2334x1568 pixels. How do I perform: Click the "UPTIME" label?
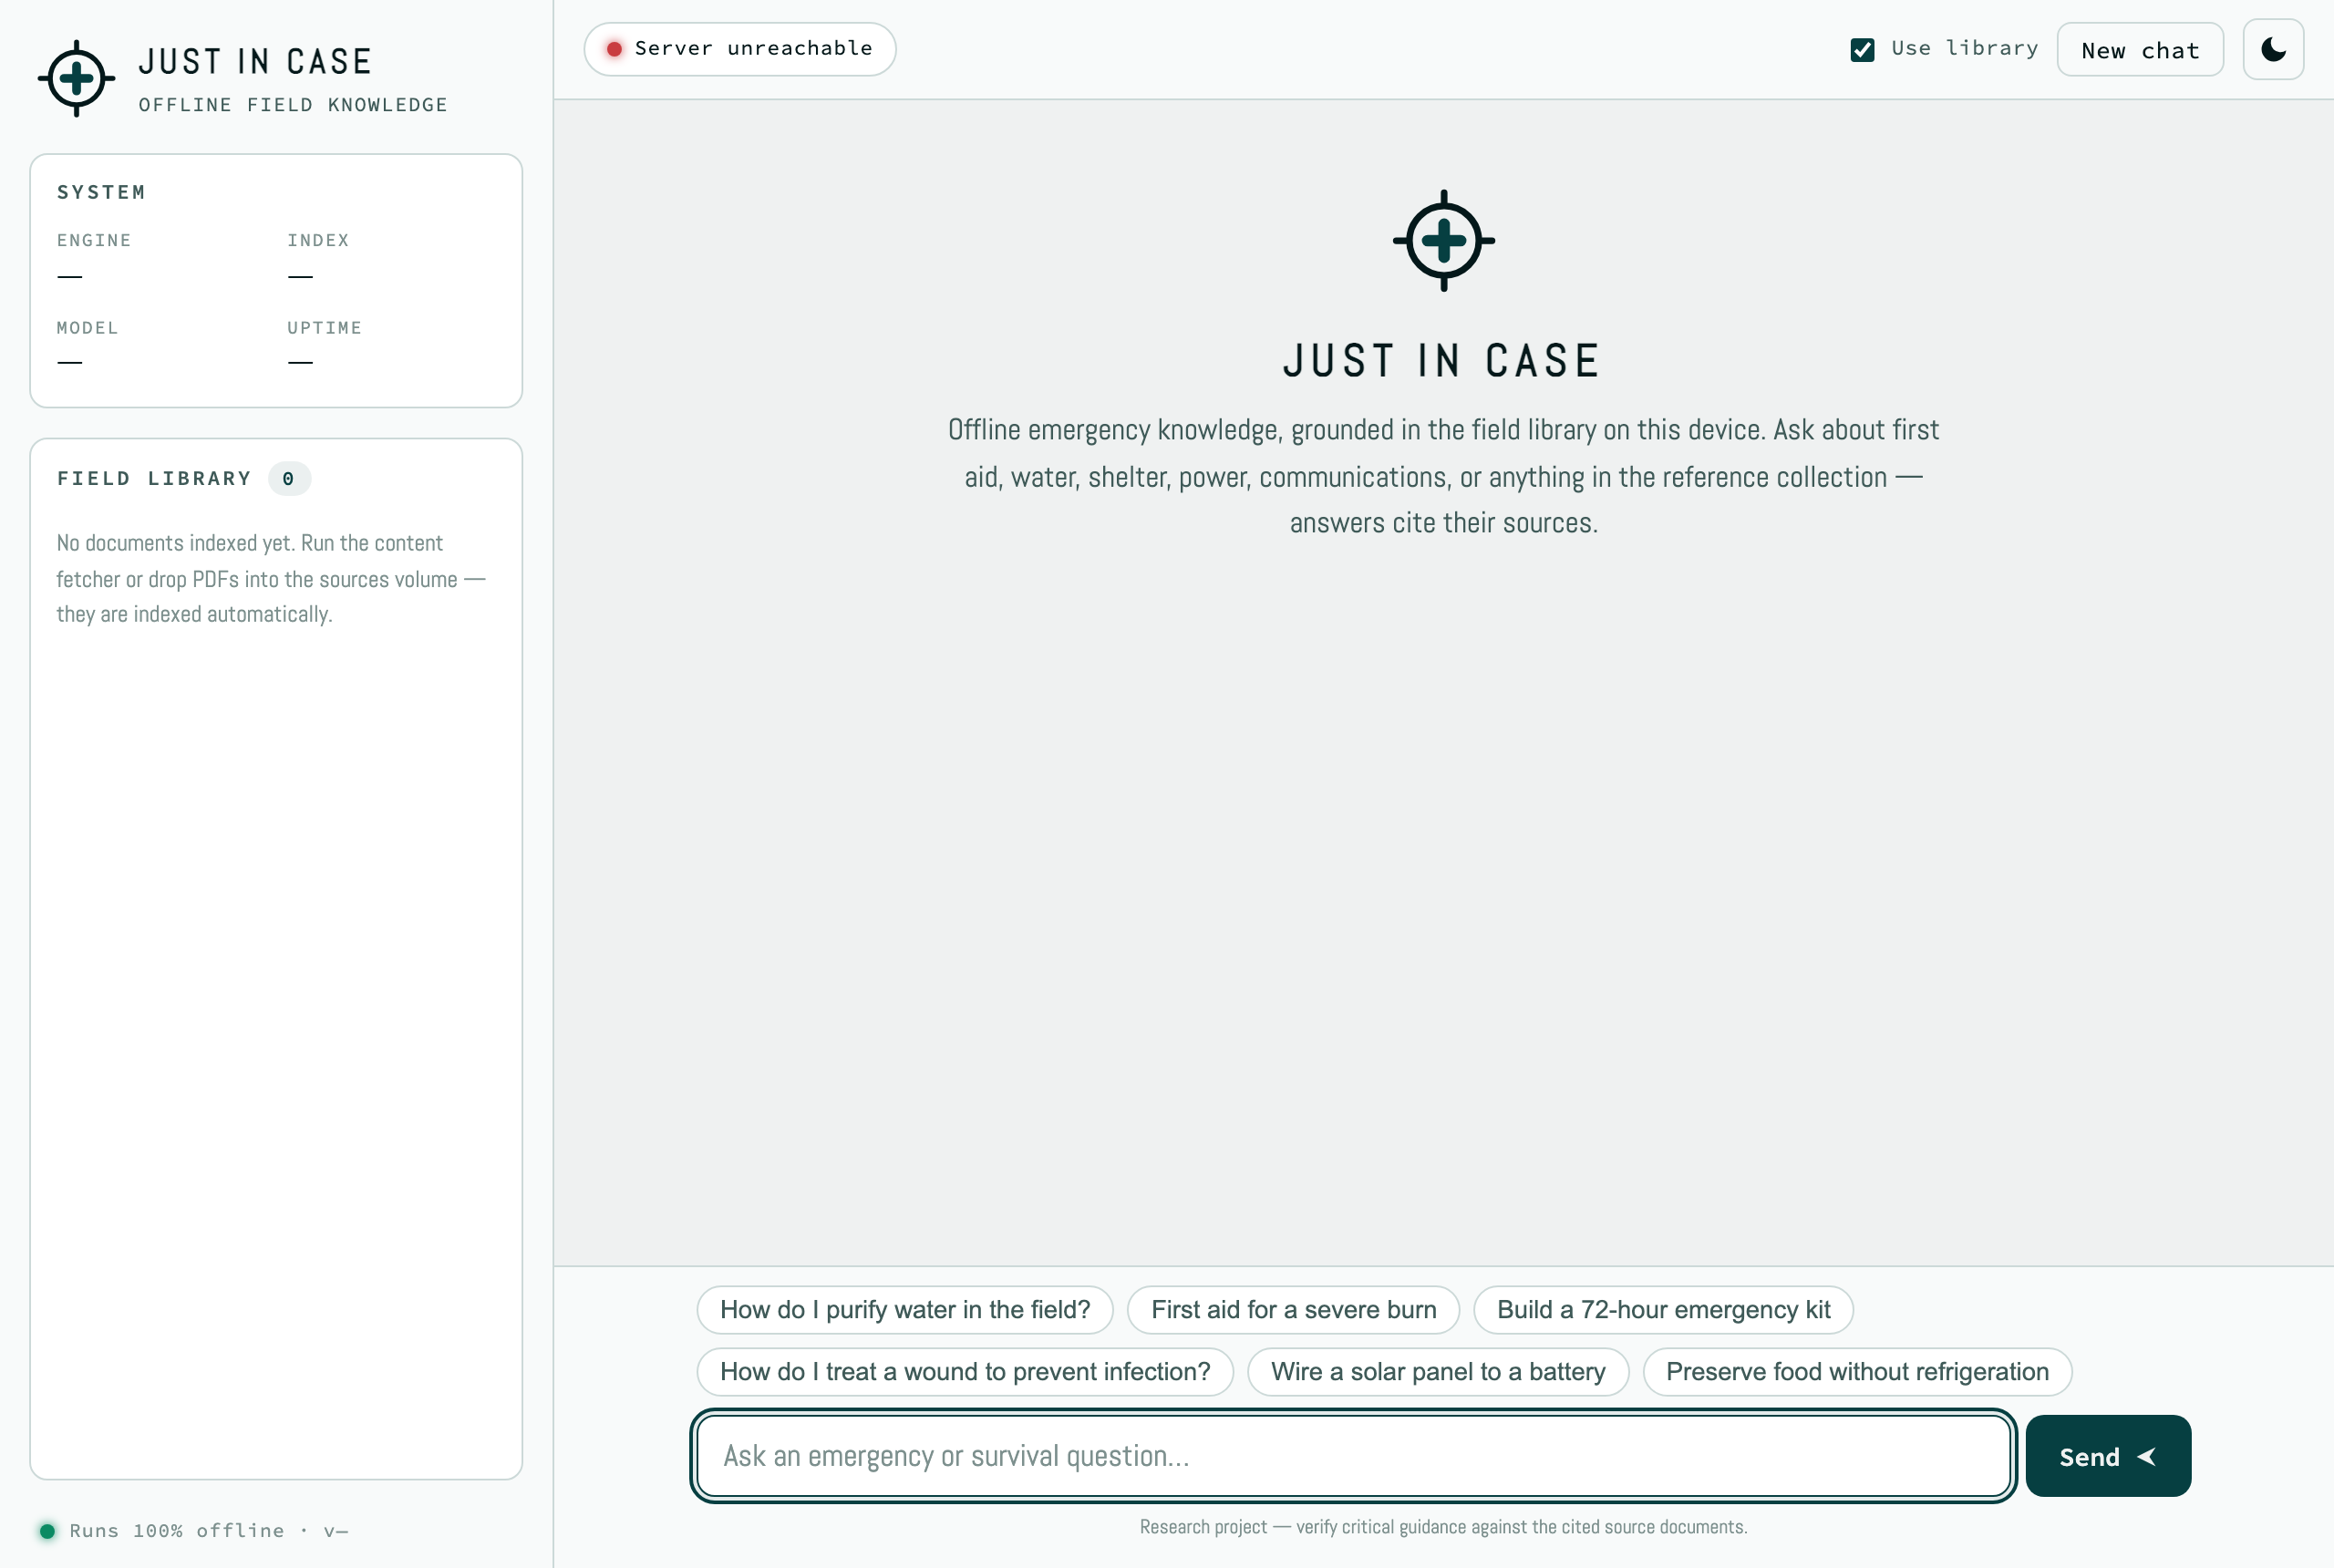point(325,328)
